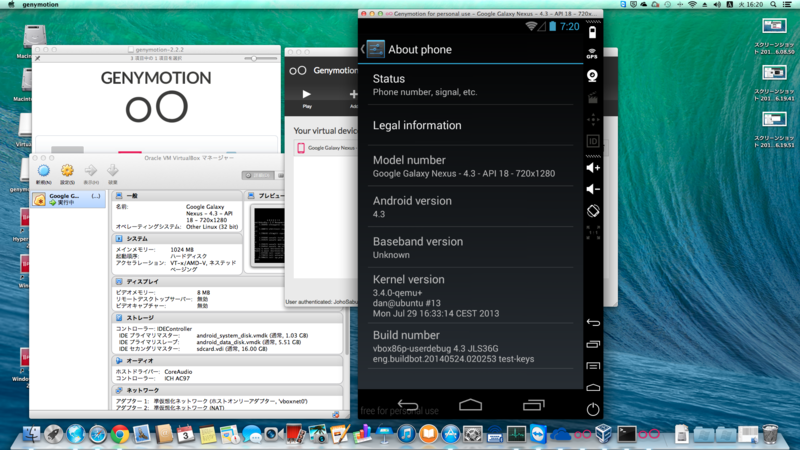
Task: Click the Back icon in the emulator side toolbar
Action: coord(593,322)
